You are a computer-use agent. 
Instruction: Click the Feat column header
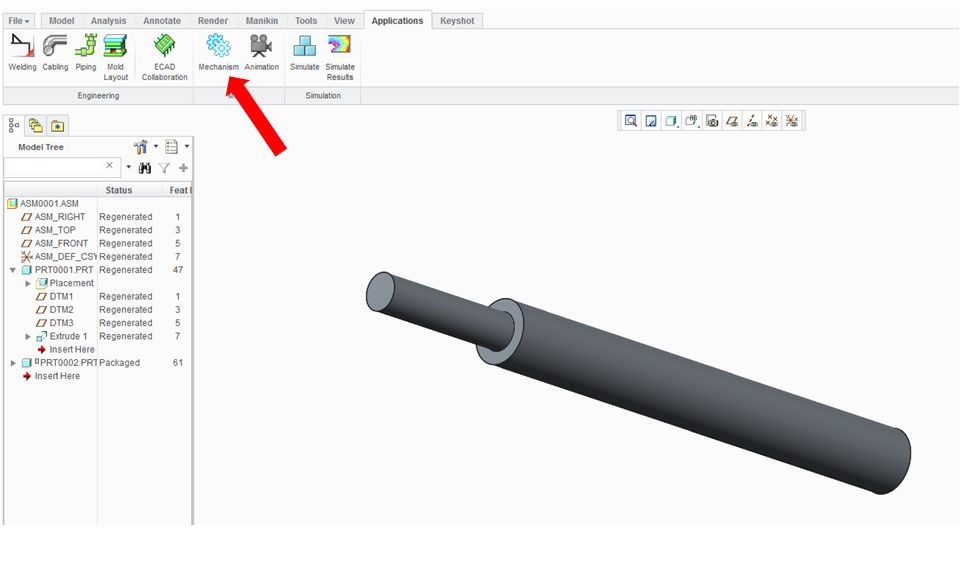pyautogui.click(x=178, y=190)
